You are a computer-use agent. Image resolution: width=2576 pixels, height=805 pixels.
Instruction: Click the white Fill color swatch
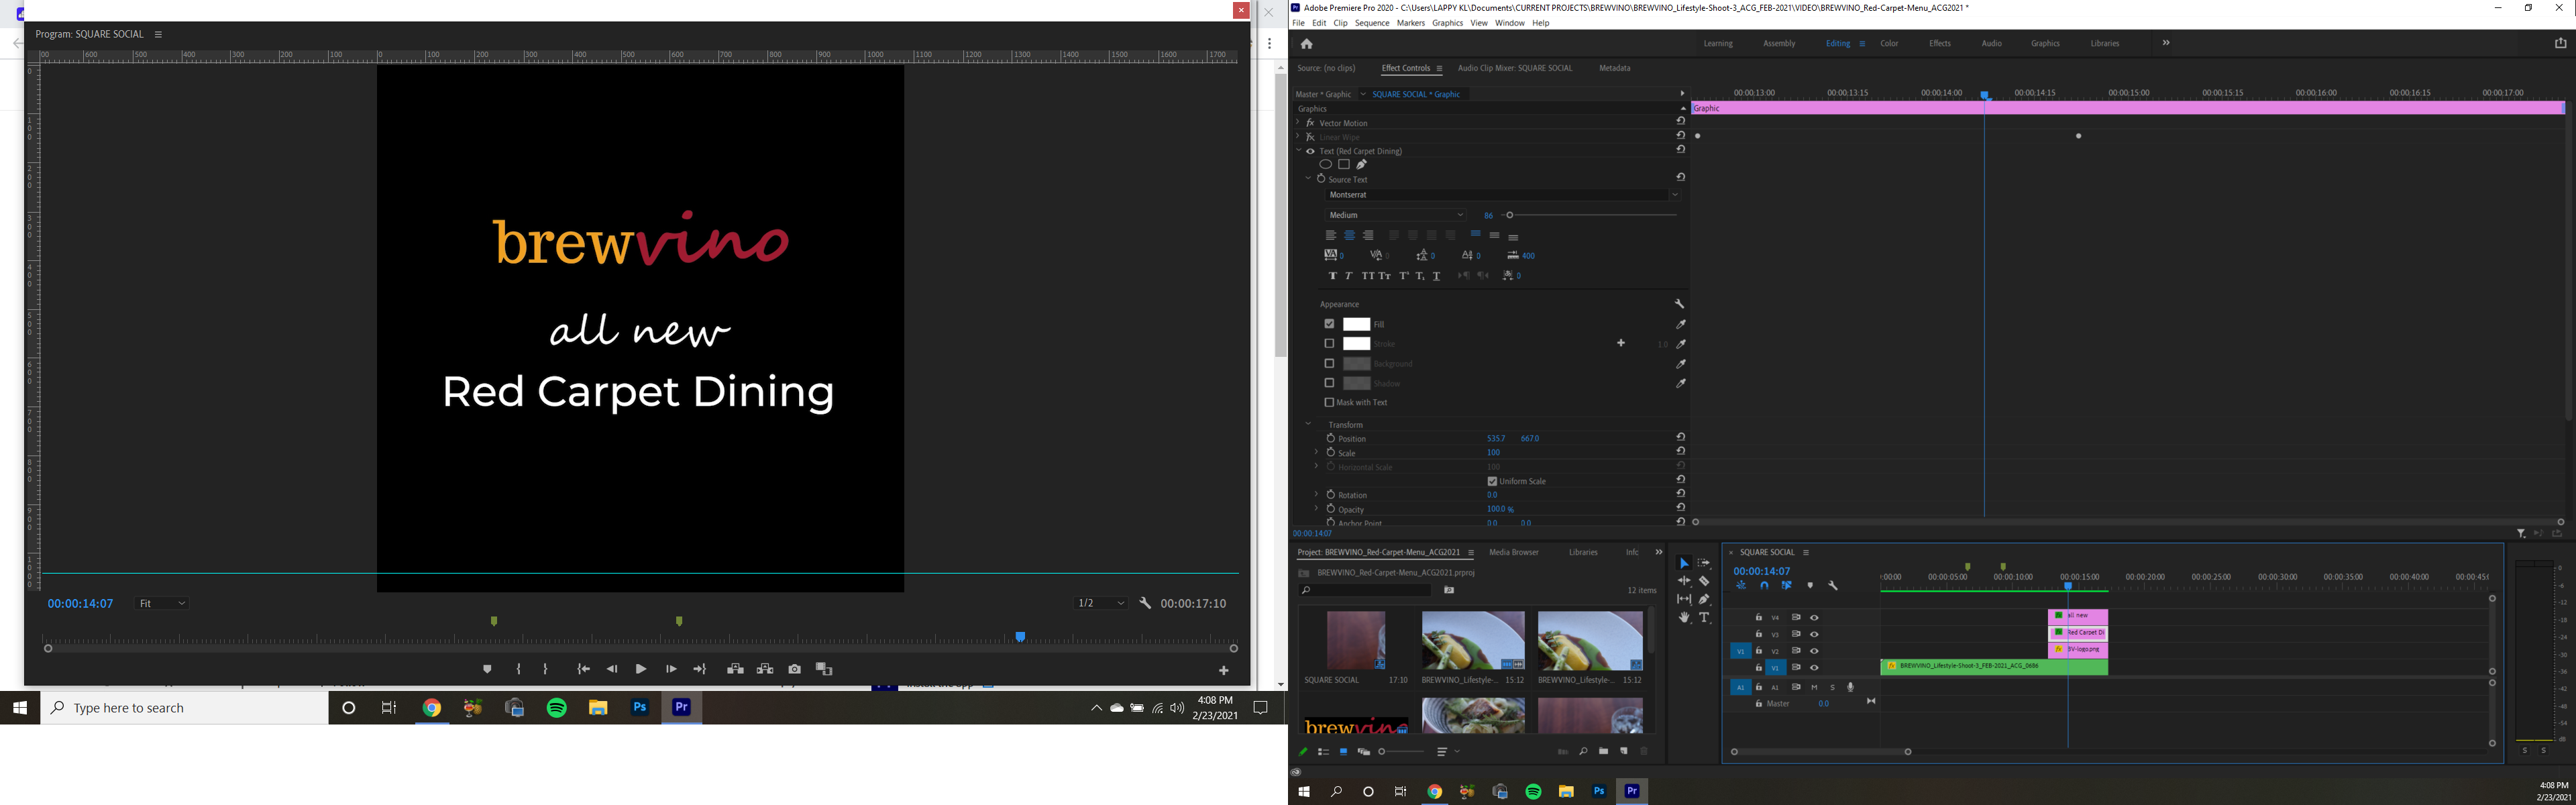[1357, 324]
